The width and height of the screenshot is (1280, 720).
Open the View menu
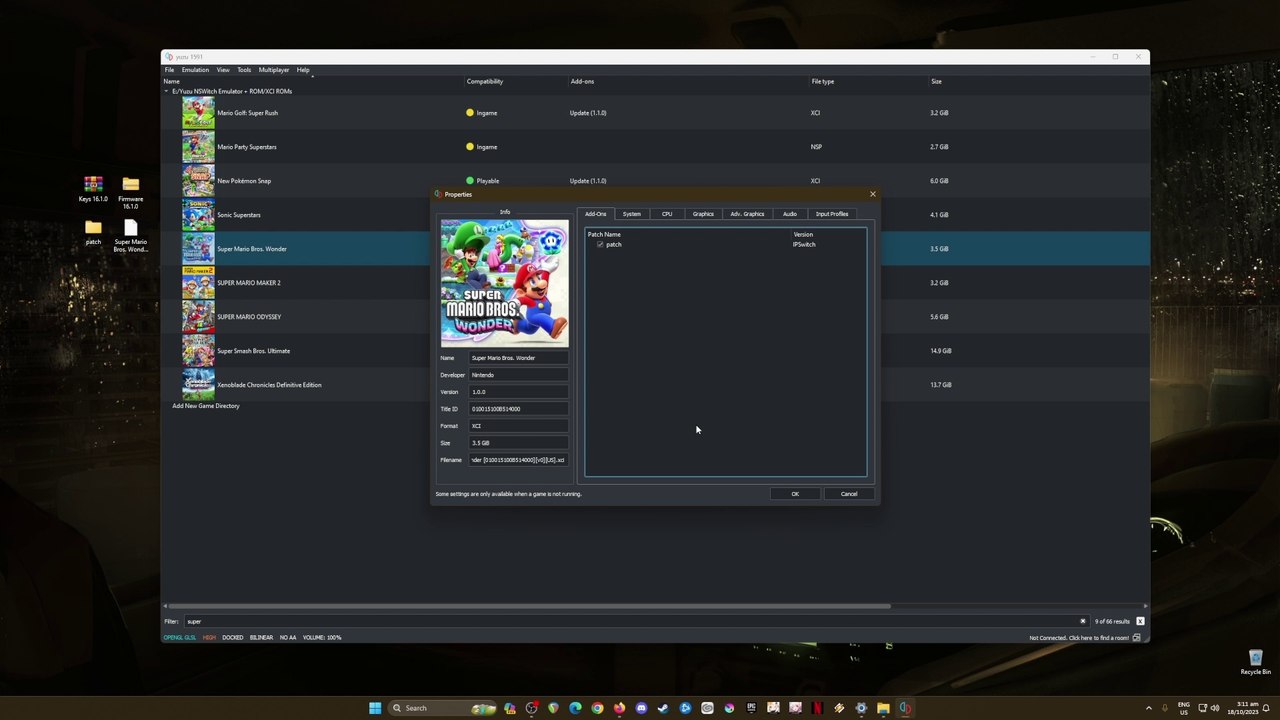(223, 70)
